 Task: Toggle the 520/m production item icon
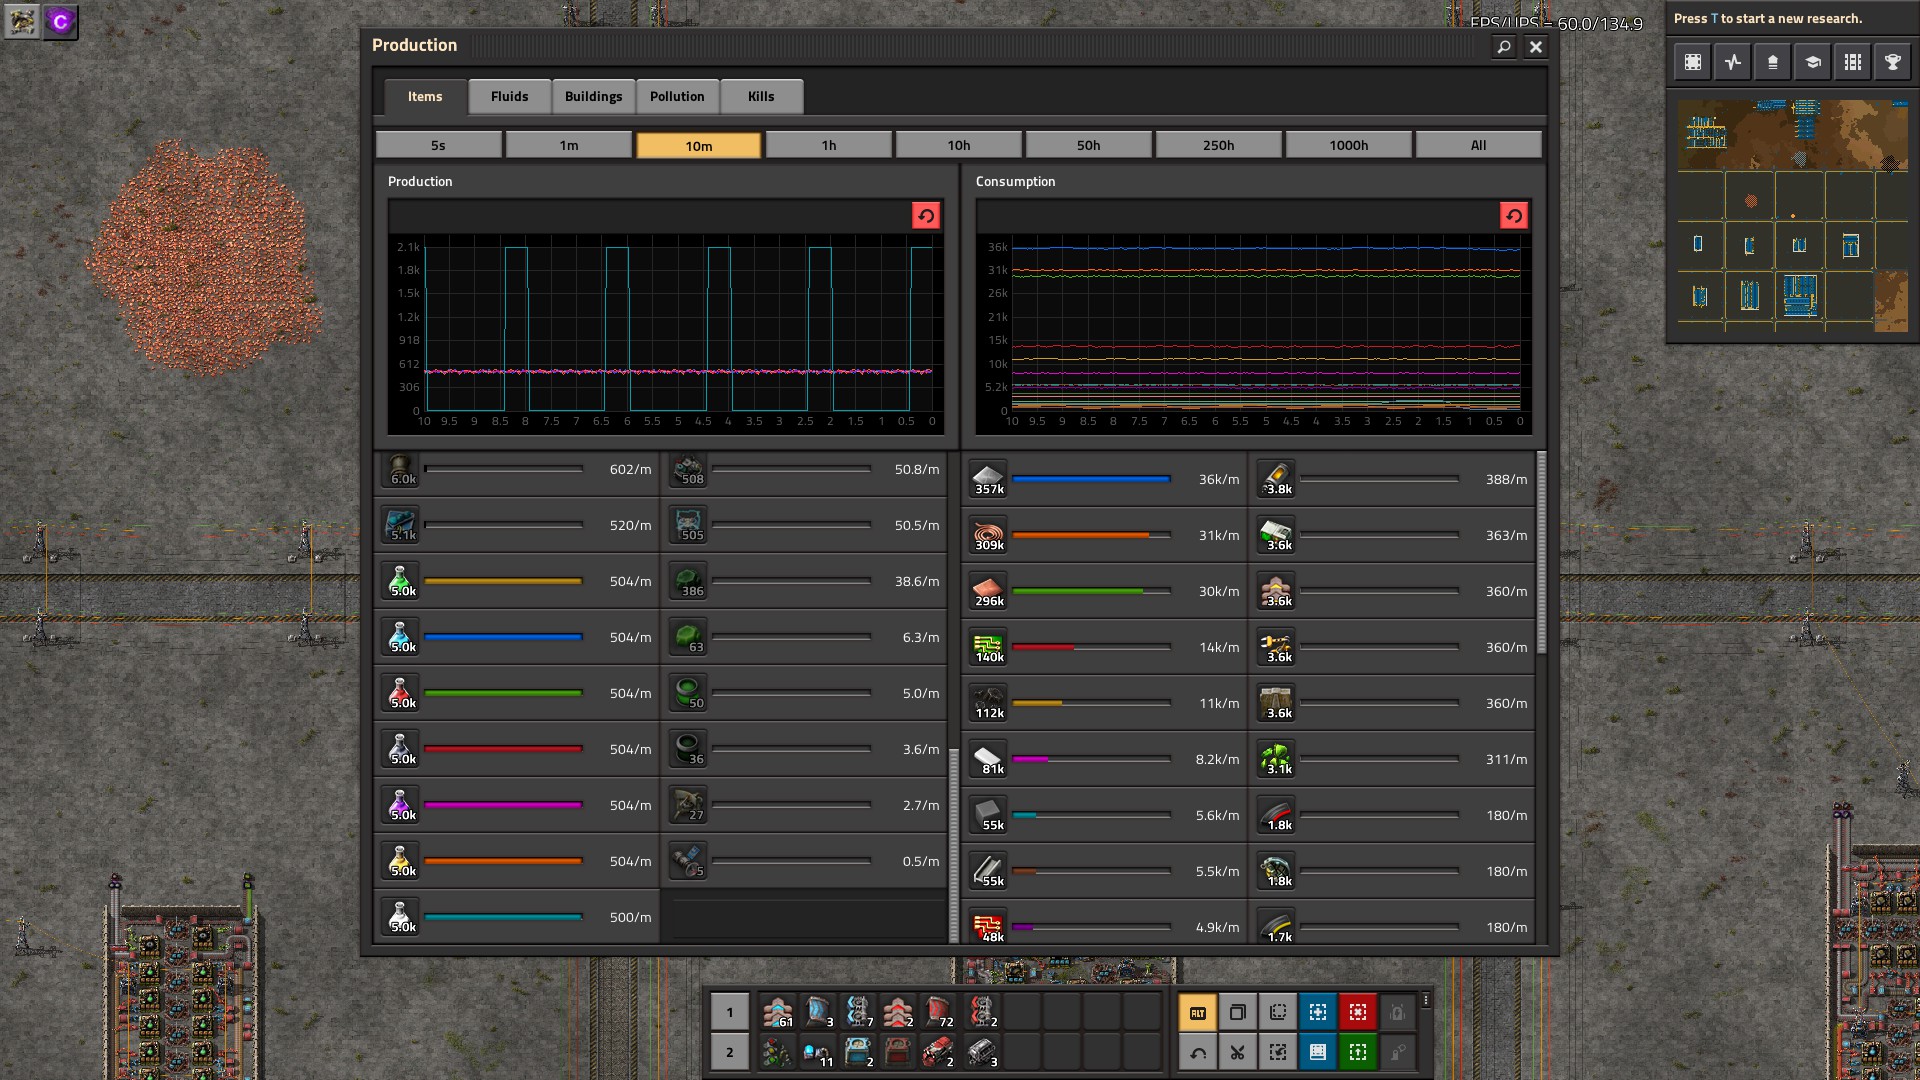point(400,525)
